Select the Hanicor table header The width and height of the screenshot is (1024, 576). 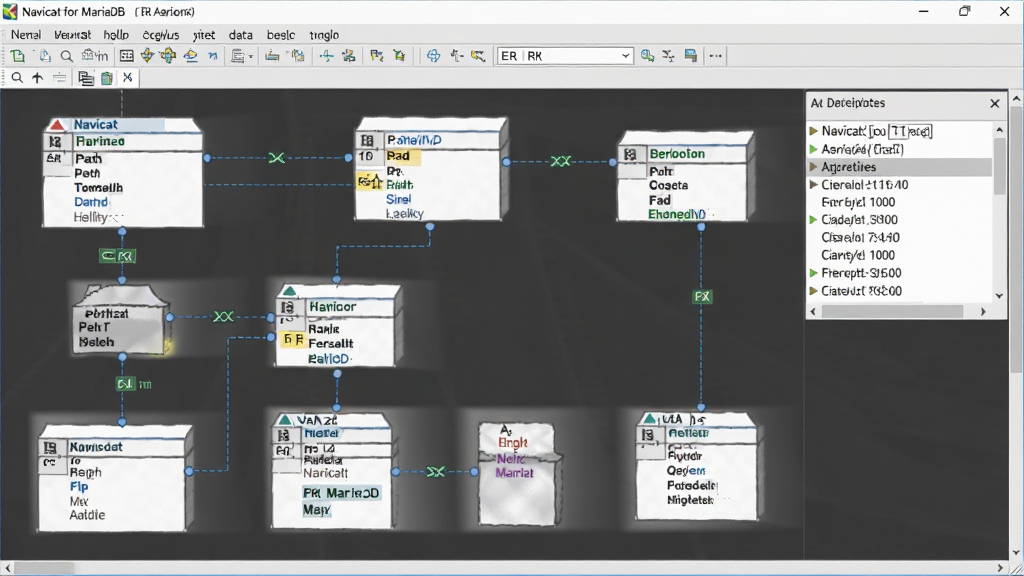(333, 307)
